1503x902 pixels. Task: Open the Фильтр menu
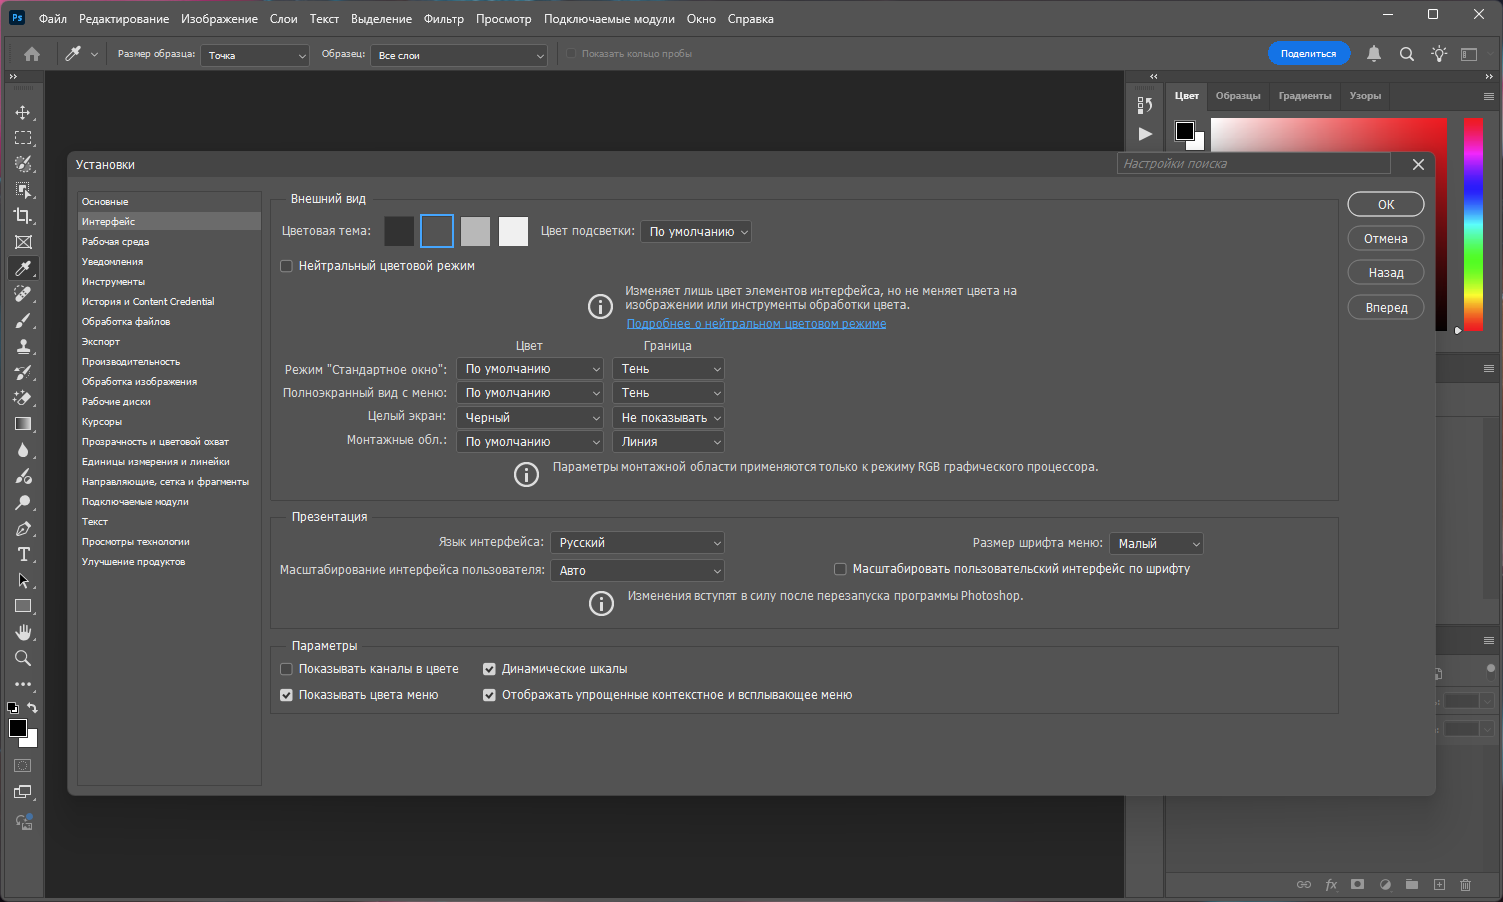coord(443,19)
